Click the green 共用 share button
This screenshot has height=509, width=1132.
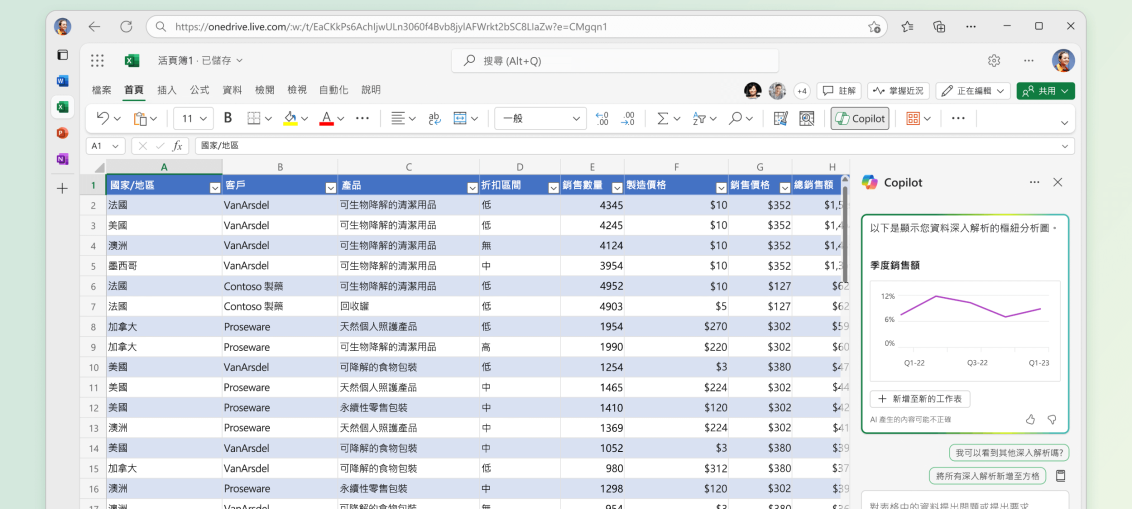pos(1045,91)
